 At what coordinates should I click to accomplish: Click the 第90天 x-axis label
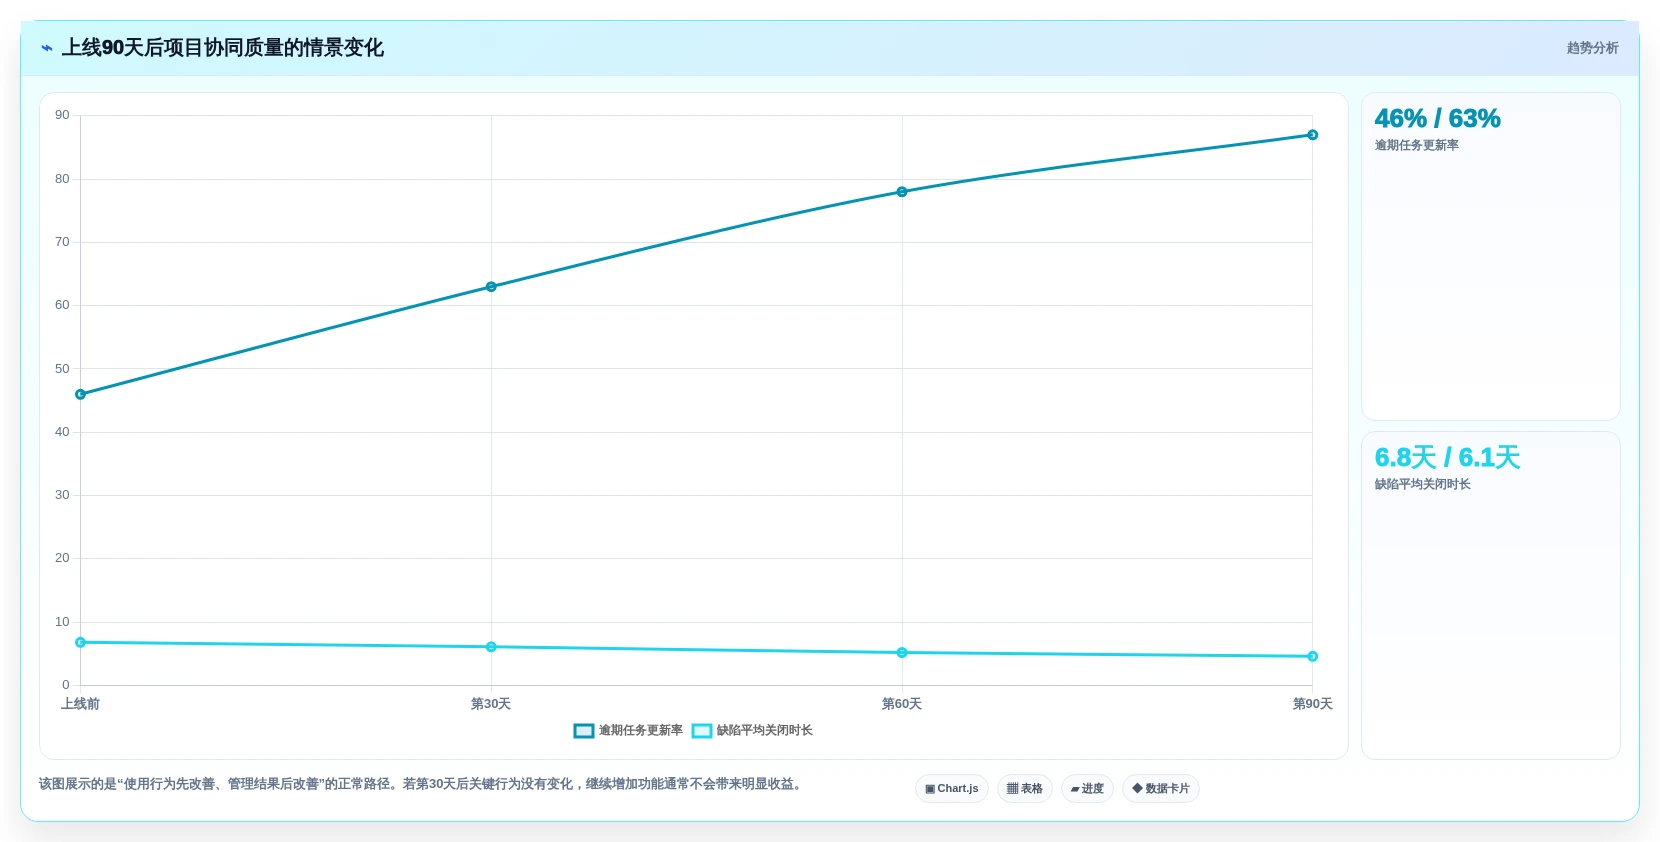point(1312,704)
